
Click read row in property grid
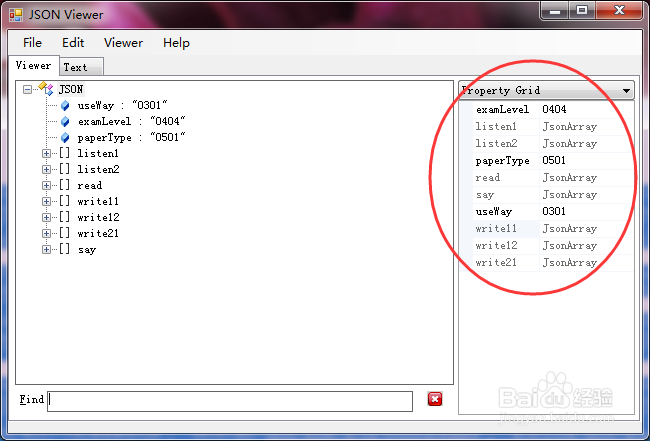pos(553,178)
